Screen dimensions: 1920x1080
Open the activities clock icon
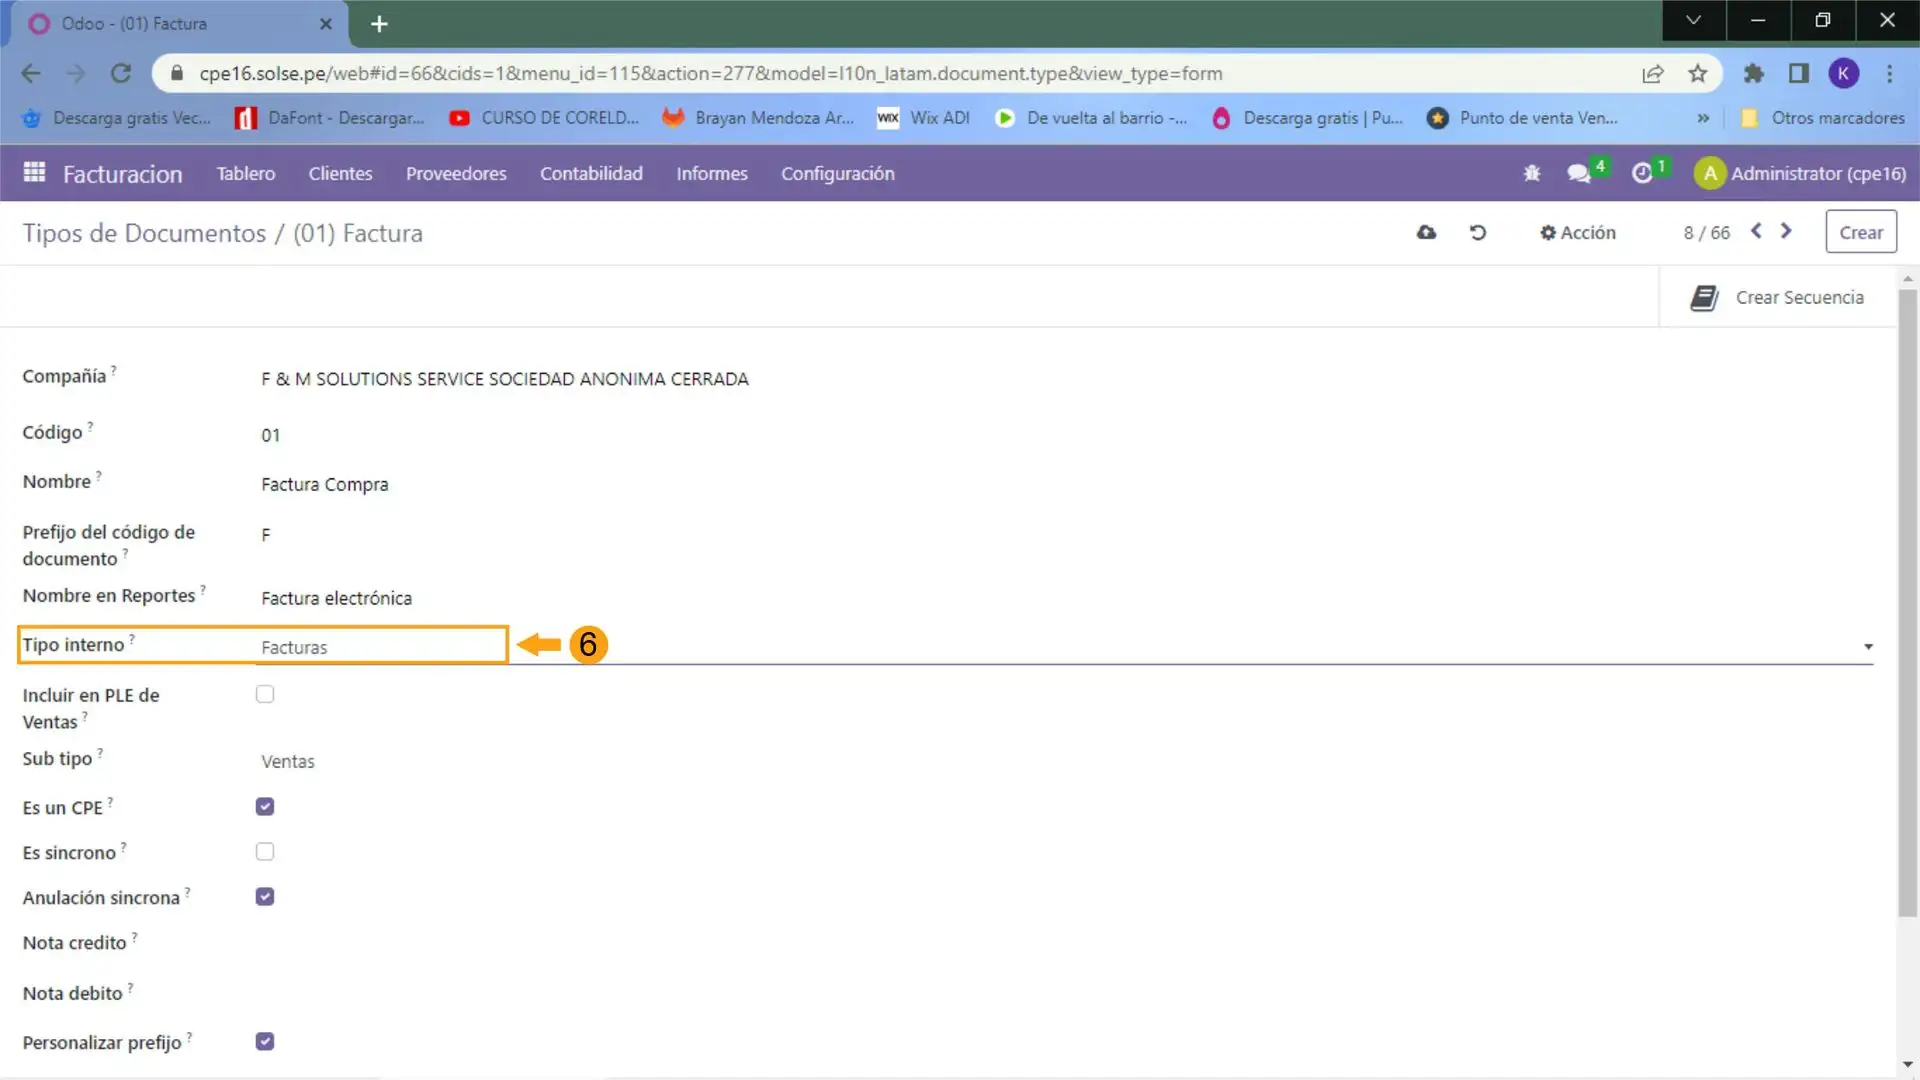1642,174
